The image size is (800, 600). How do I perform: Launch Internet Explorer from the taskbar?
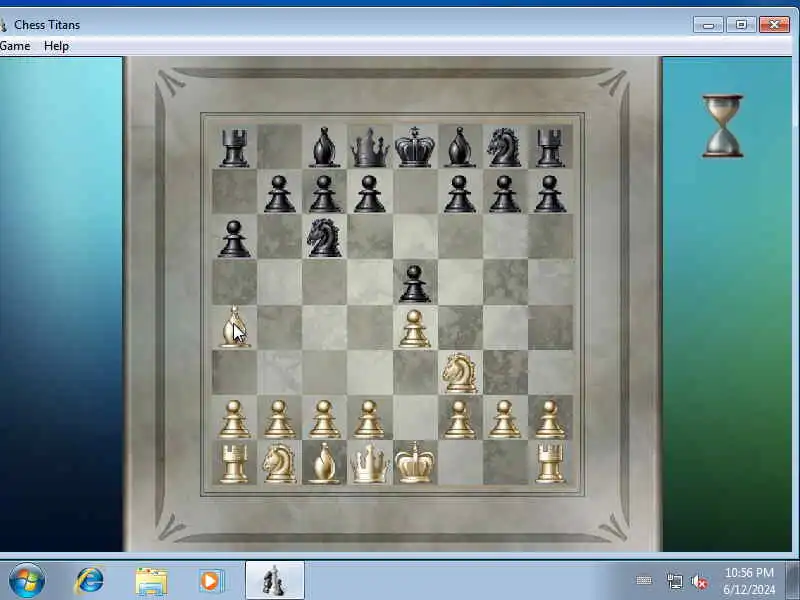click(89, 581)
